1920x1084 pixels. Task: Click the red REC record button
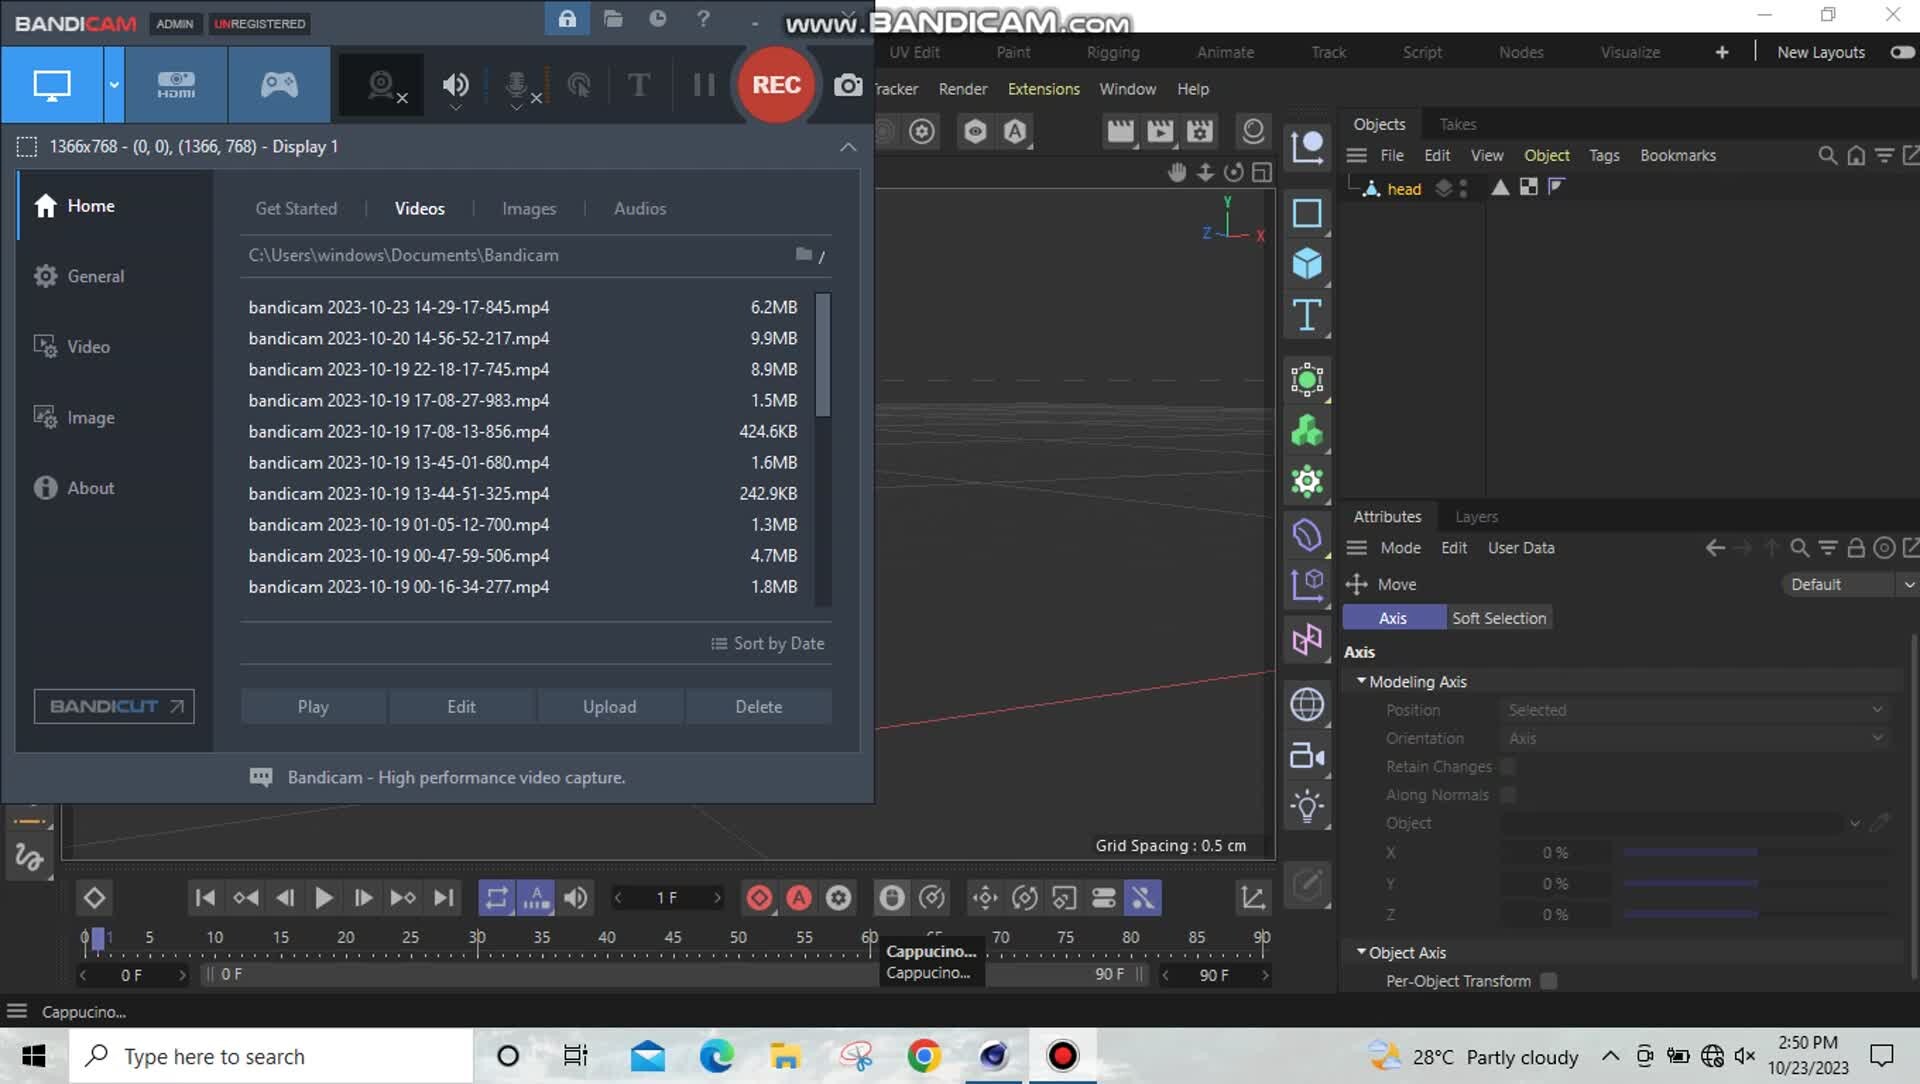(776, 85)
